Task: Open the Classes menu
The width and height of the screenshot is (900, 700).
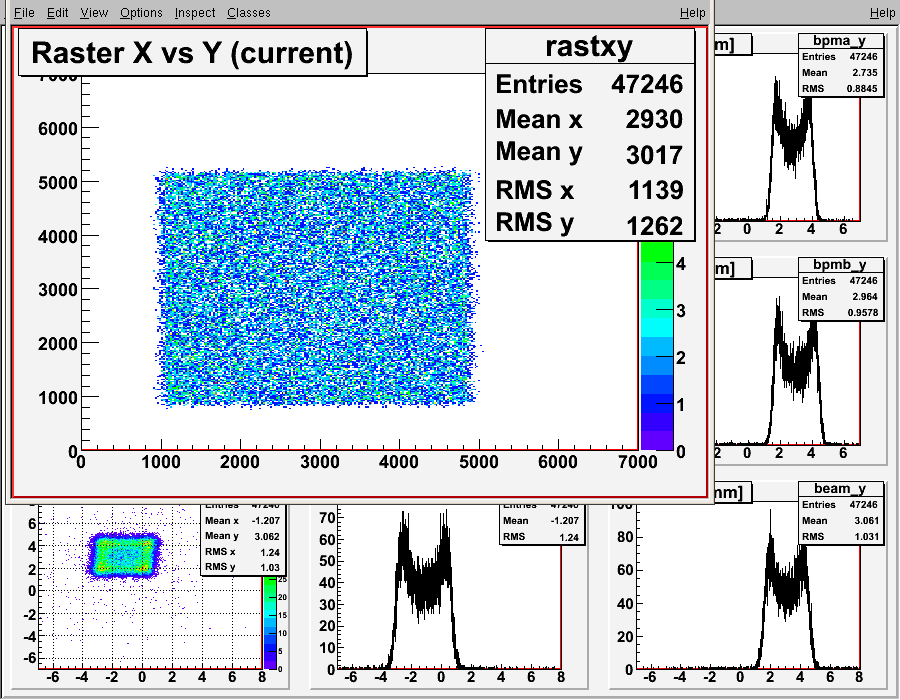Action: [249, 13]
